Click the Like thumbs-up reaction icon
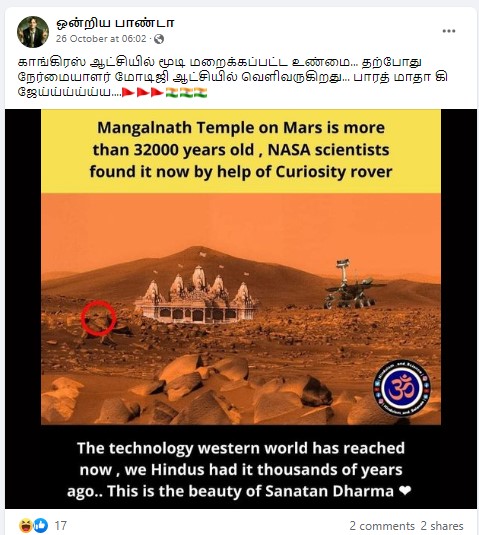Image resolution: width=479 pixels, height=535 pixels. click(x=41, y=525)
